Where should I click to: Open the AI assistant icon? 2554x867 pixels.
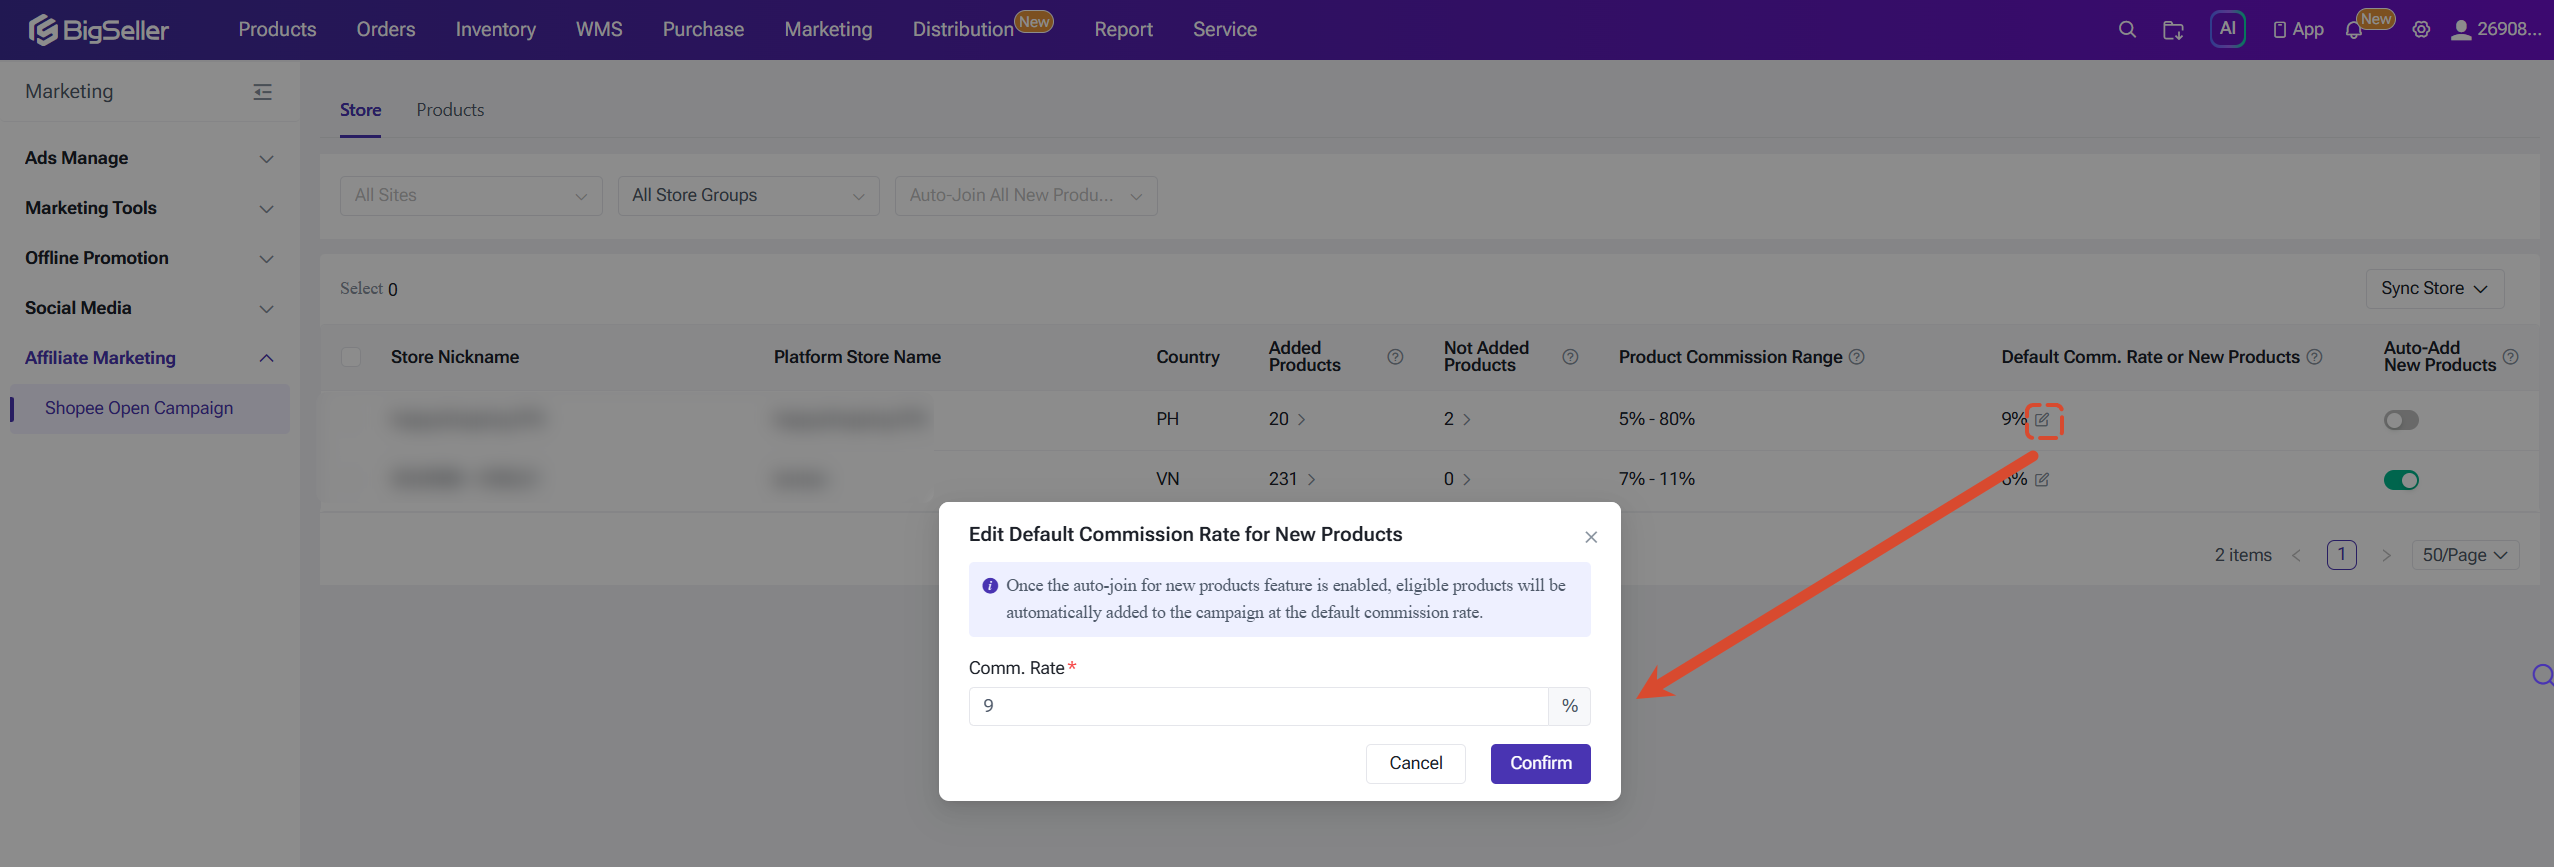(2228, 29)
